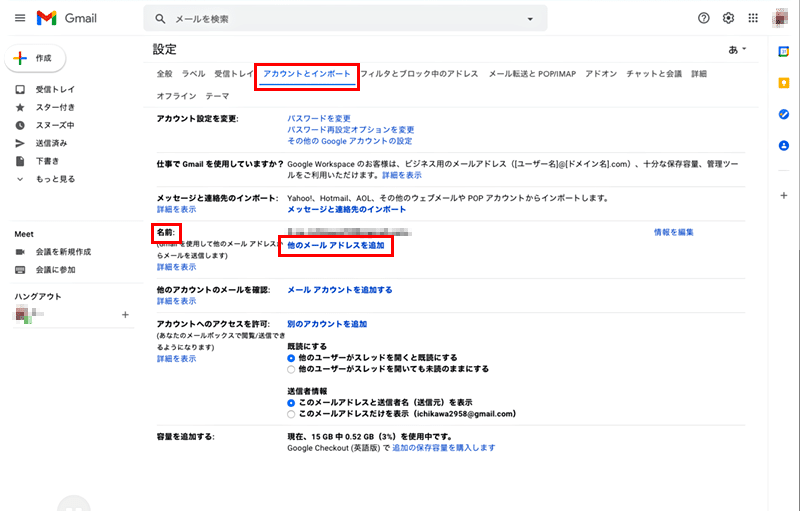The image size is (800, 511).
Task: Open the Google apps grid icon
Action: pos(753,18)
